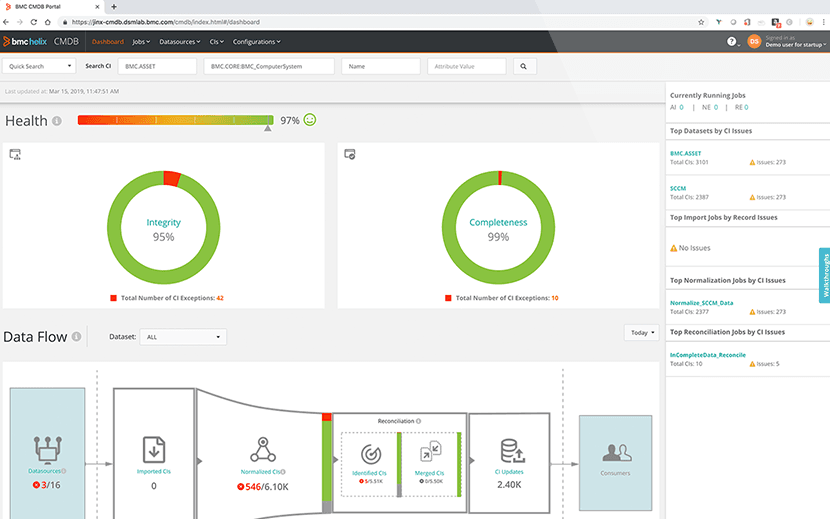This screenshot has height=519, width=830.
Task: Open the Quick Search dropdown
Action: coord(39,66)
